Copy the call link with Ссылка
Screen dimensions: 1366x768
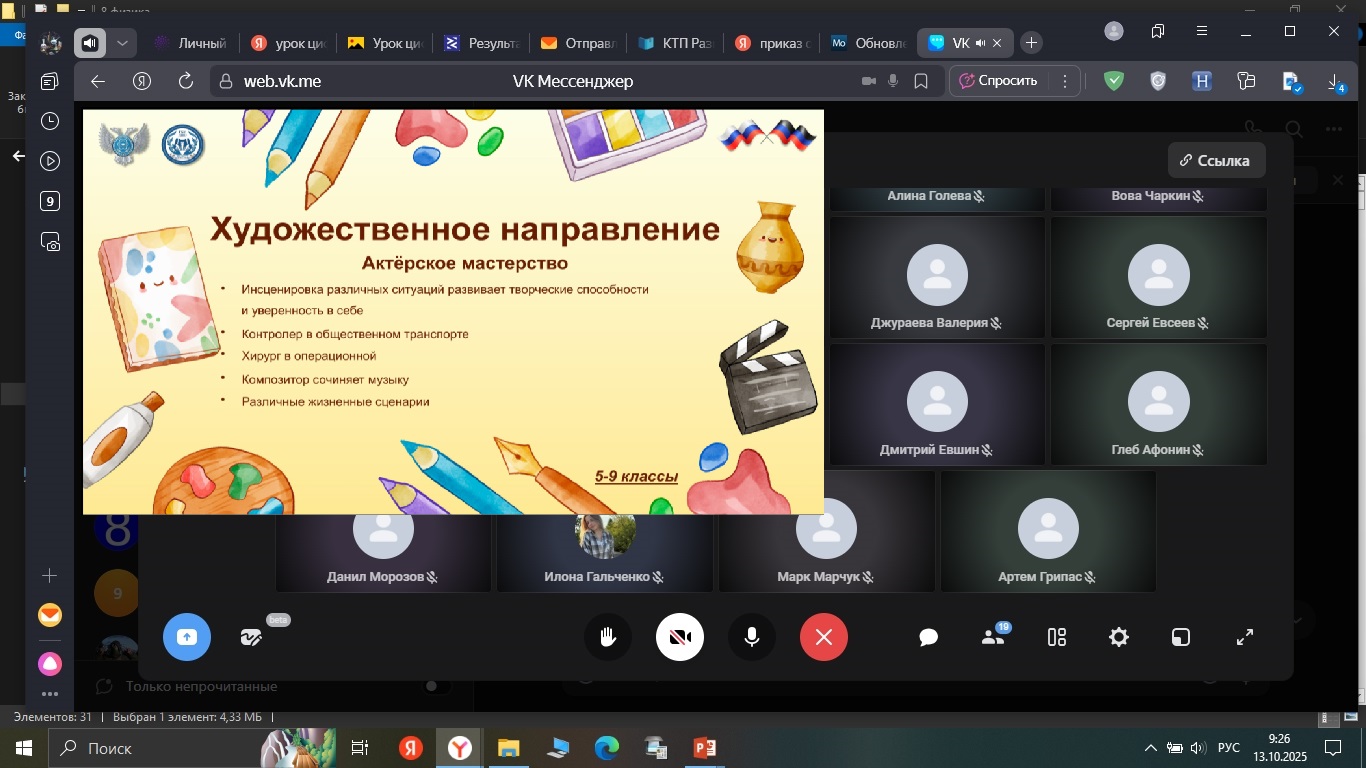(1216, 160)
